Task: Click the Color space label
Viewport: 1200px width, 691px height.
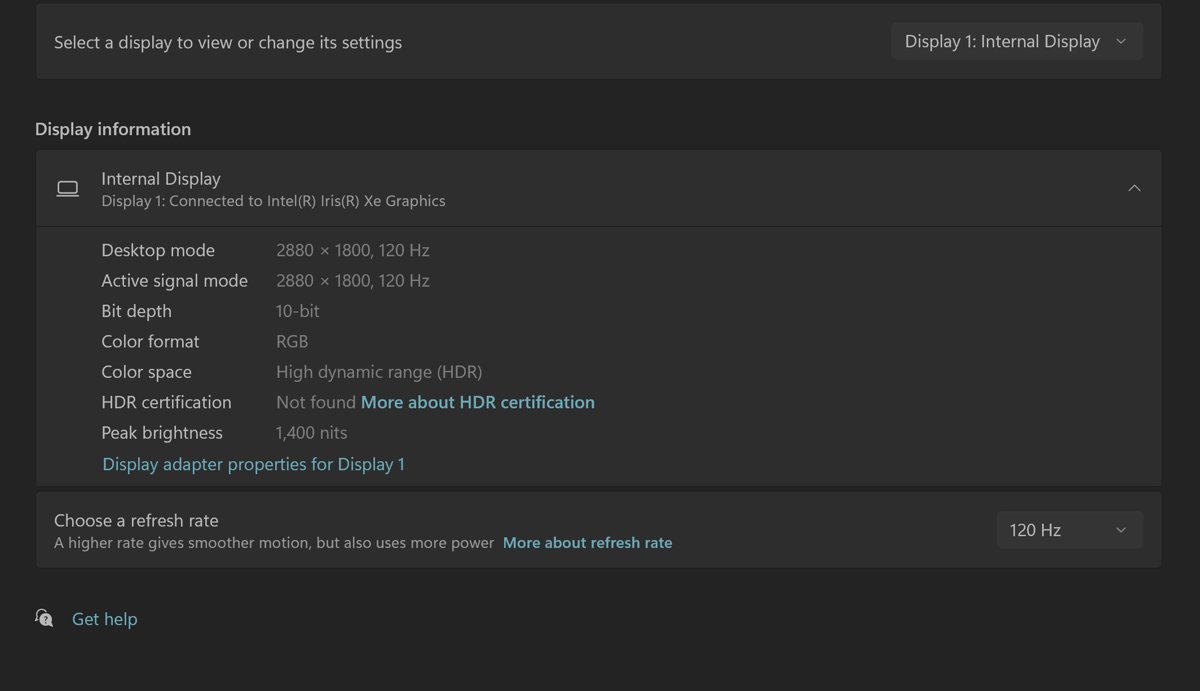Action: coord(146,372)
